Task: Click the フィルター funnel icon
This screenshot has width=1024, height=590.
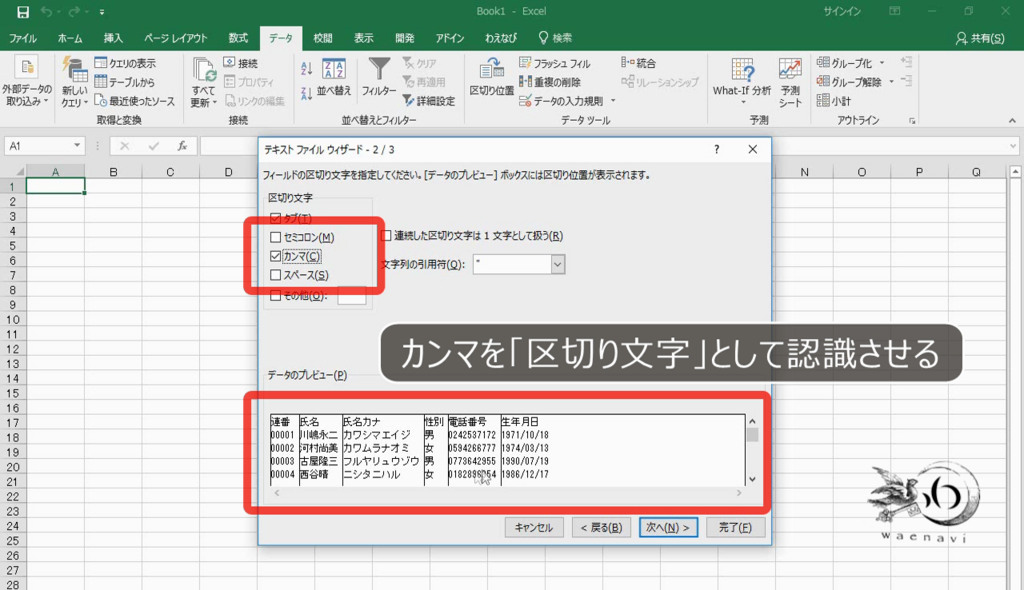Action: (379, 69)
